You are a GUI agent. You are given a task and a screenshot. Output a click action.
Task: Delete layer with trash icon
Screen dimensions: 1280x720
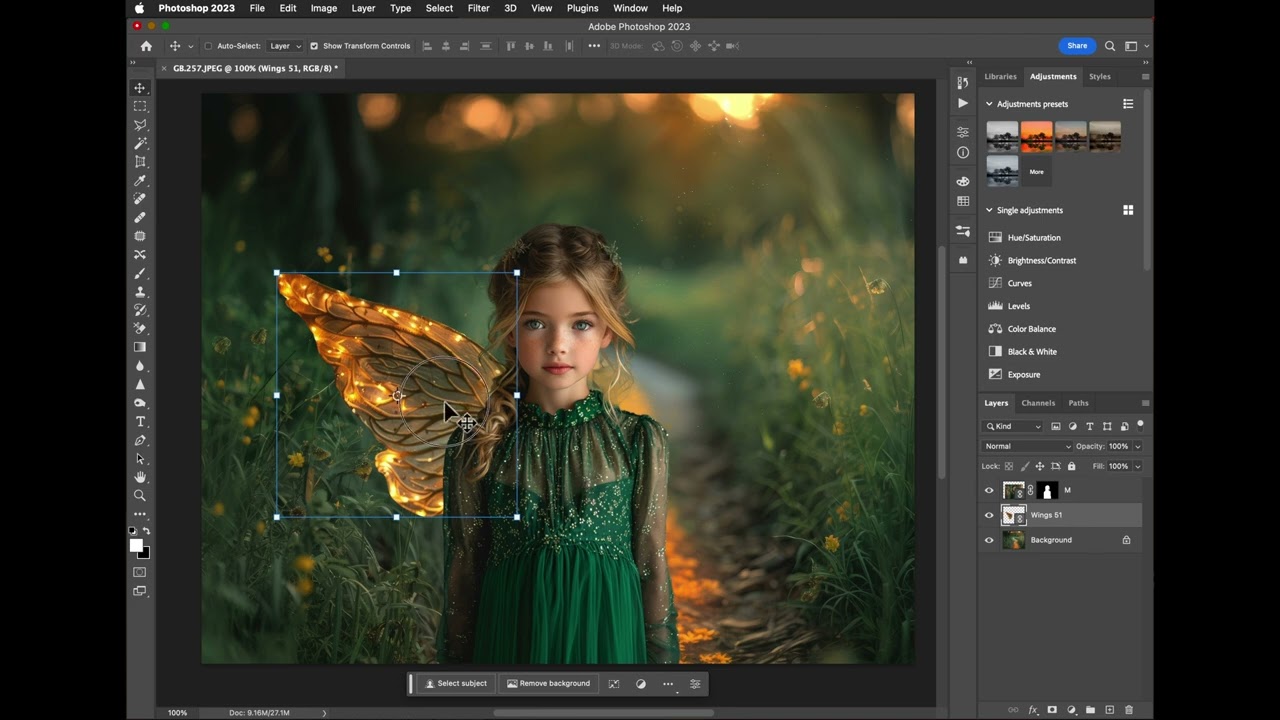click(x=1129, y=710)
